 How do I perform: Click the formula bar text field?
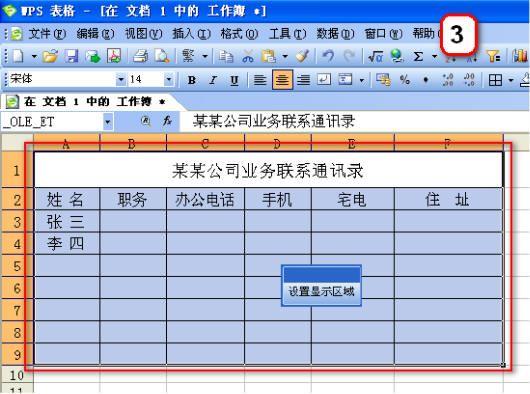click(354, 121)
